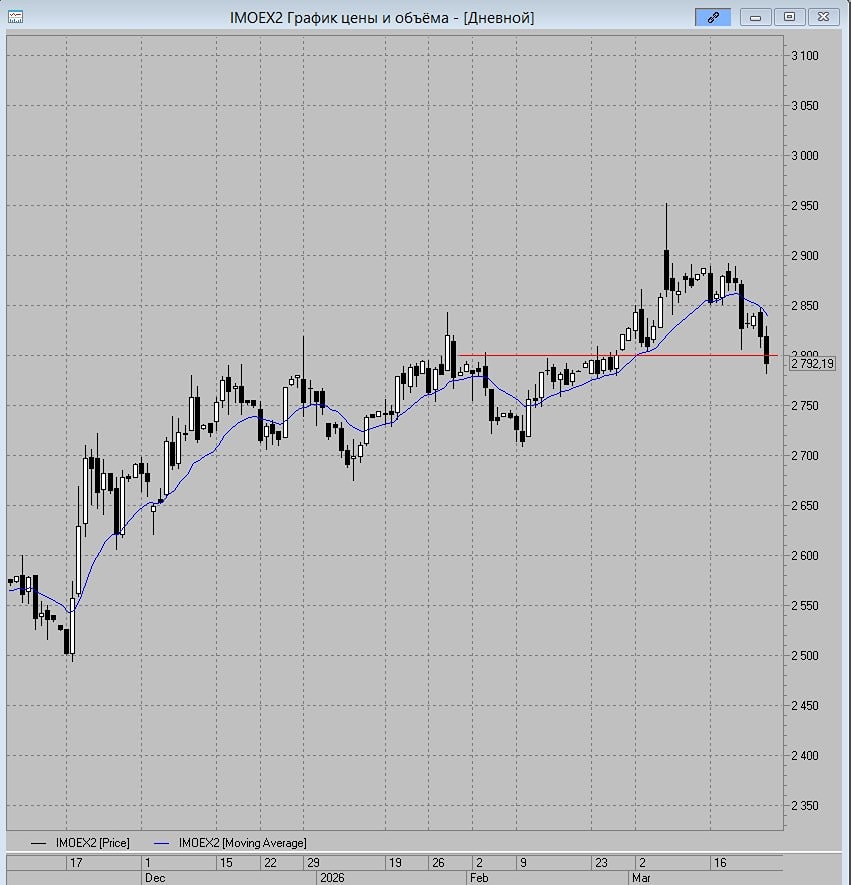Click the date 17 on time axis
Screen dimensions: 851x885
pos(76,862)
